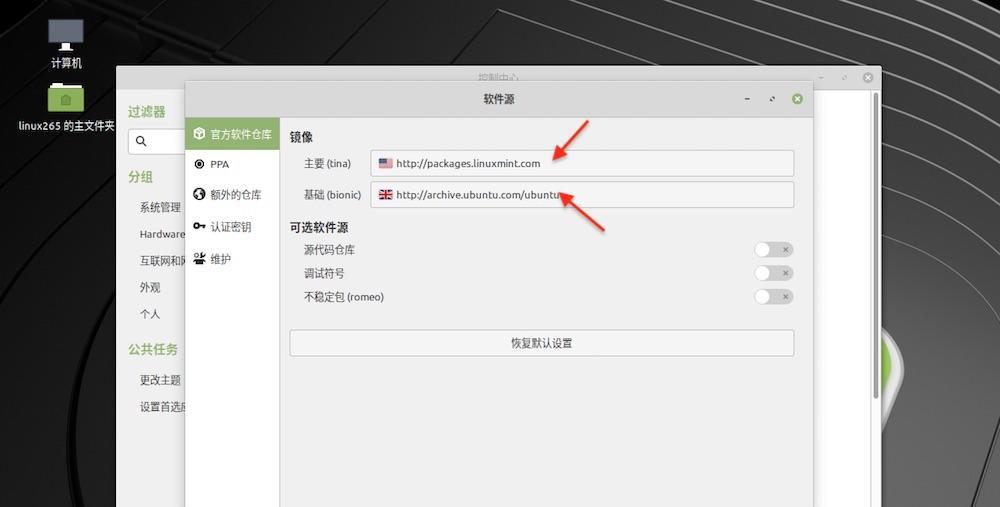Select 外观 in the group list

(x=150, y=288)
